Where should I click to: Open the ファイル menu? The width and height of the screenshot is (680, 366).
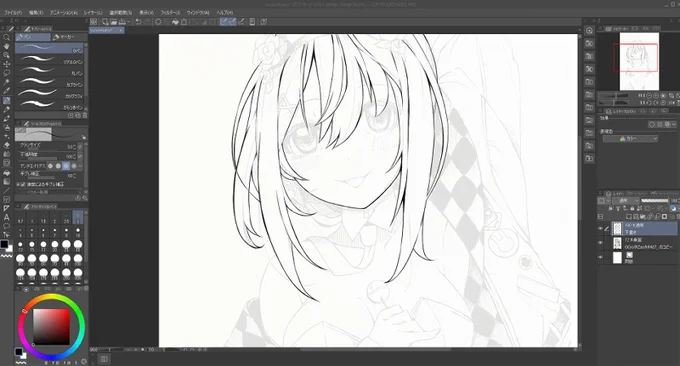pyautogui.click(x=13, y=13)
